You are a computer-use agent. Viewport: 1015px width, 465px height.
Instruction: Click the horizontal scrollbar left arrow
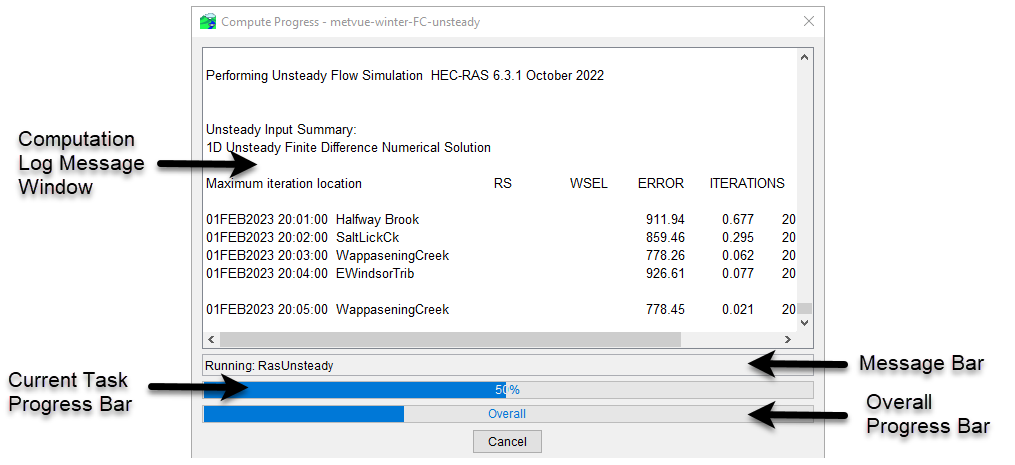coord(212,340)
